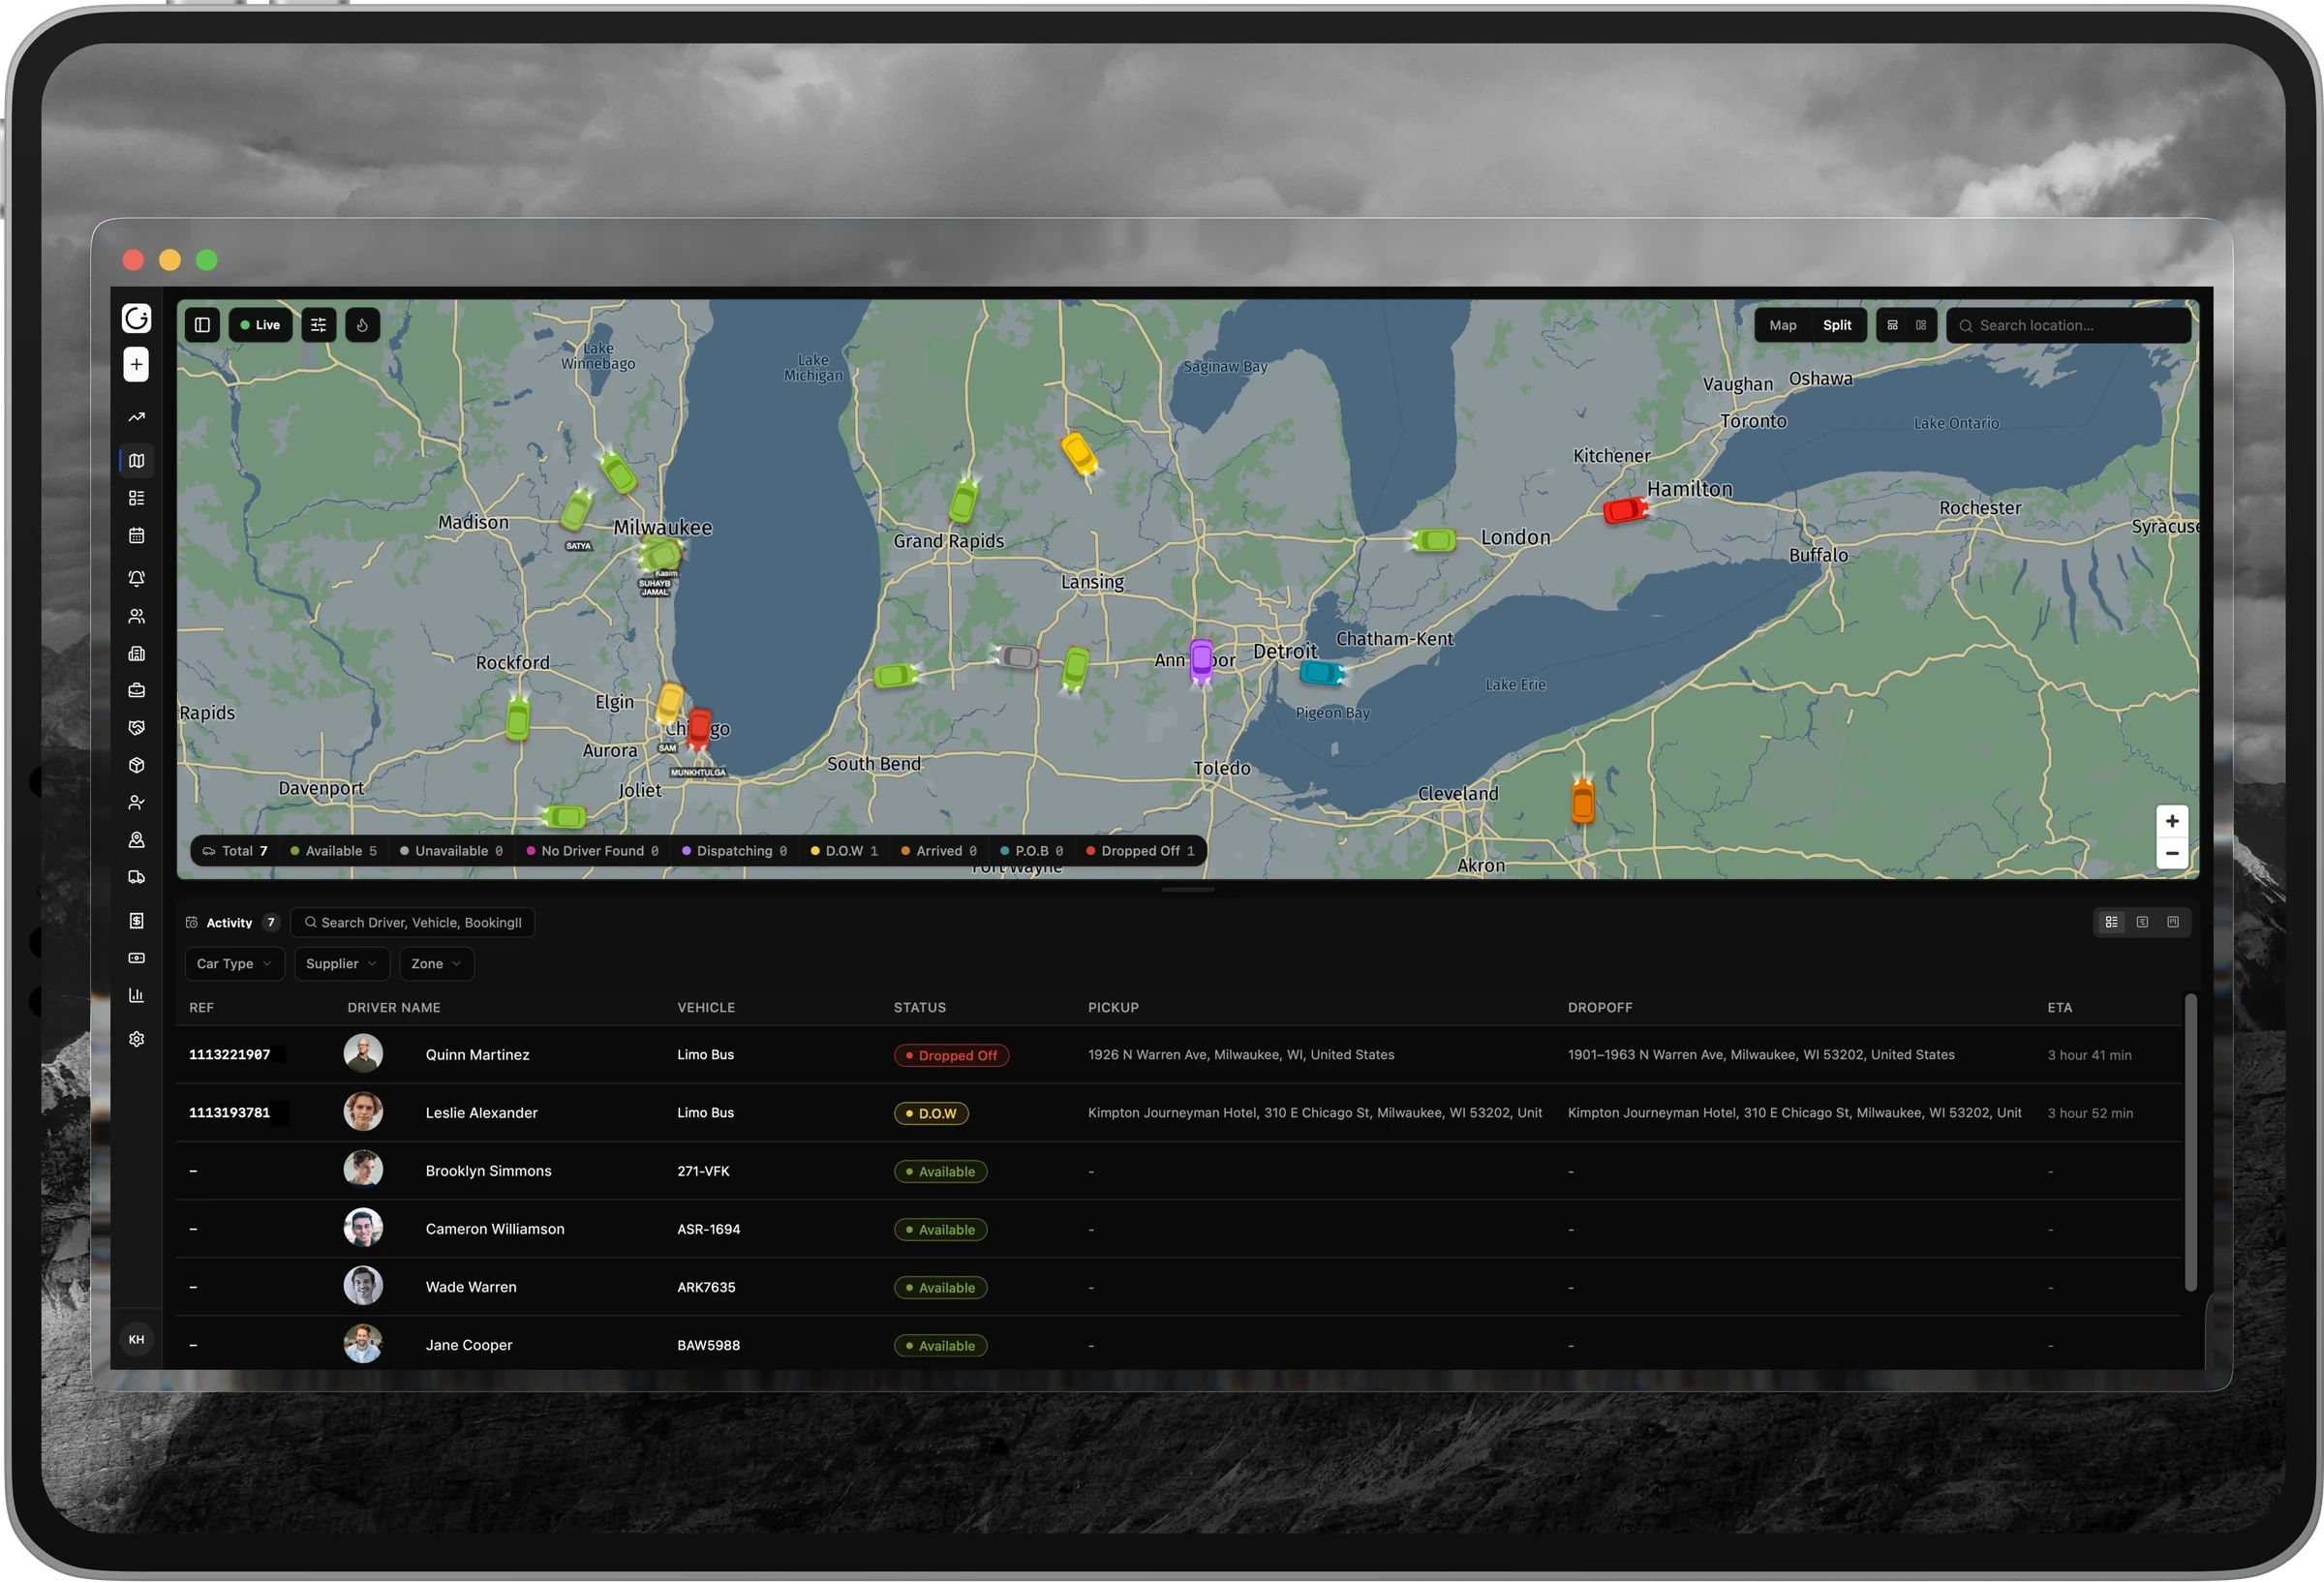This screenshot has height=1582, width=2324.
Task: Click the flame heatmap icon
Action: click(362, 325)
